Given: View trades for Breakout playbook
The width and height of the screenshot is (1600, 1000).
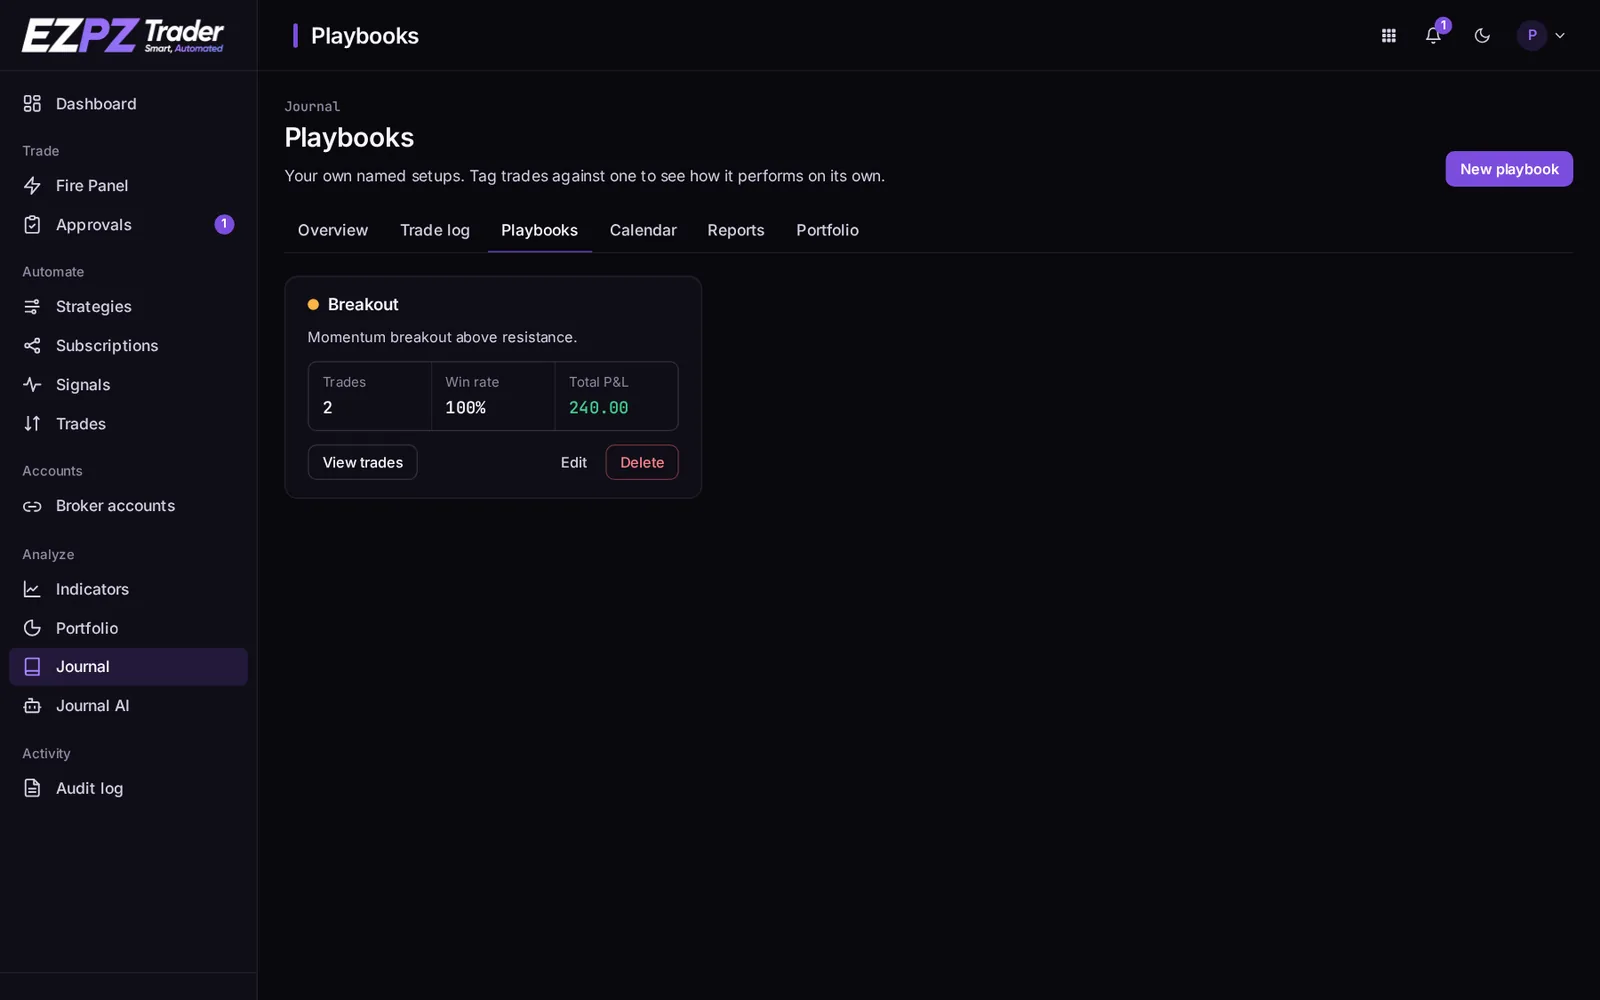Looking at the screenshot, I should tap(363, 462).
